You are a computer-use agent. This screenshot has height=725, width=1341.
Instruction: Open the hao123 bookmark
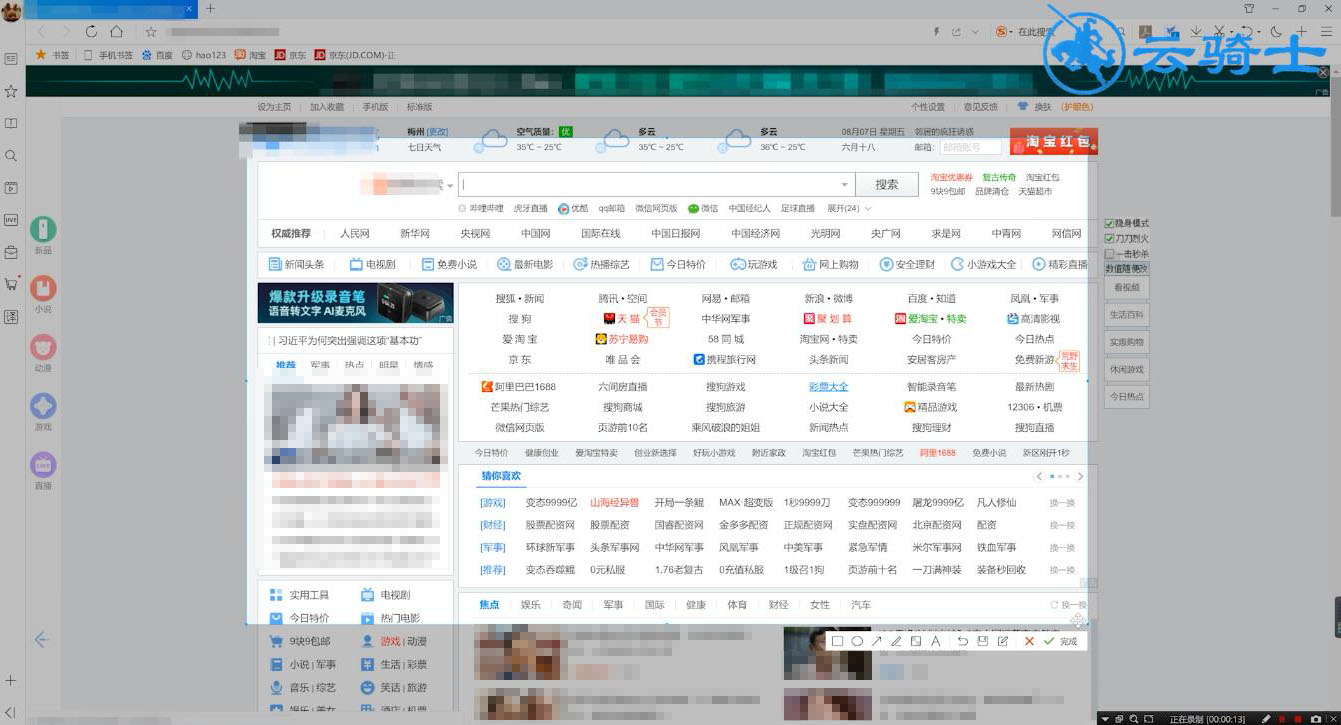click(204, 55)
